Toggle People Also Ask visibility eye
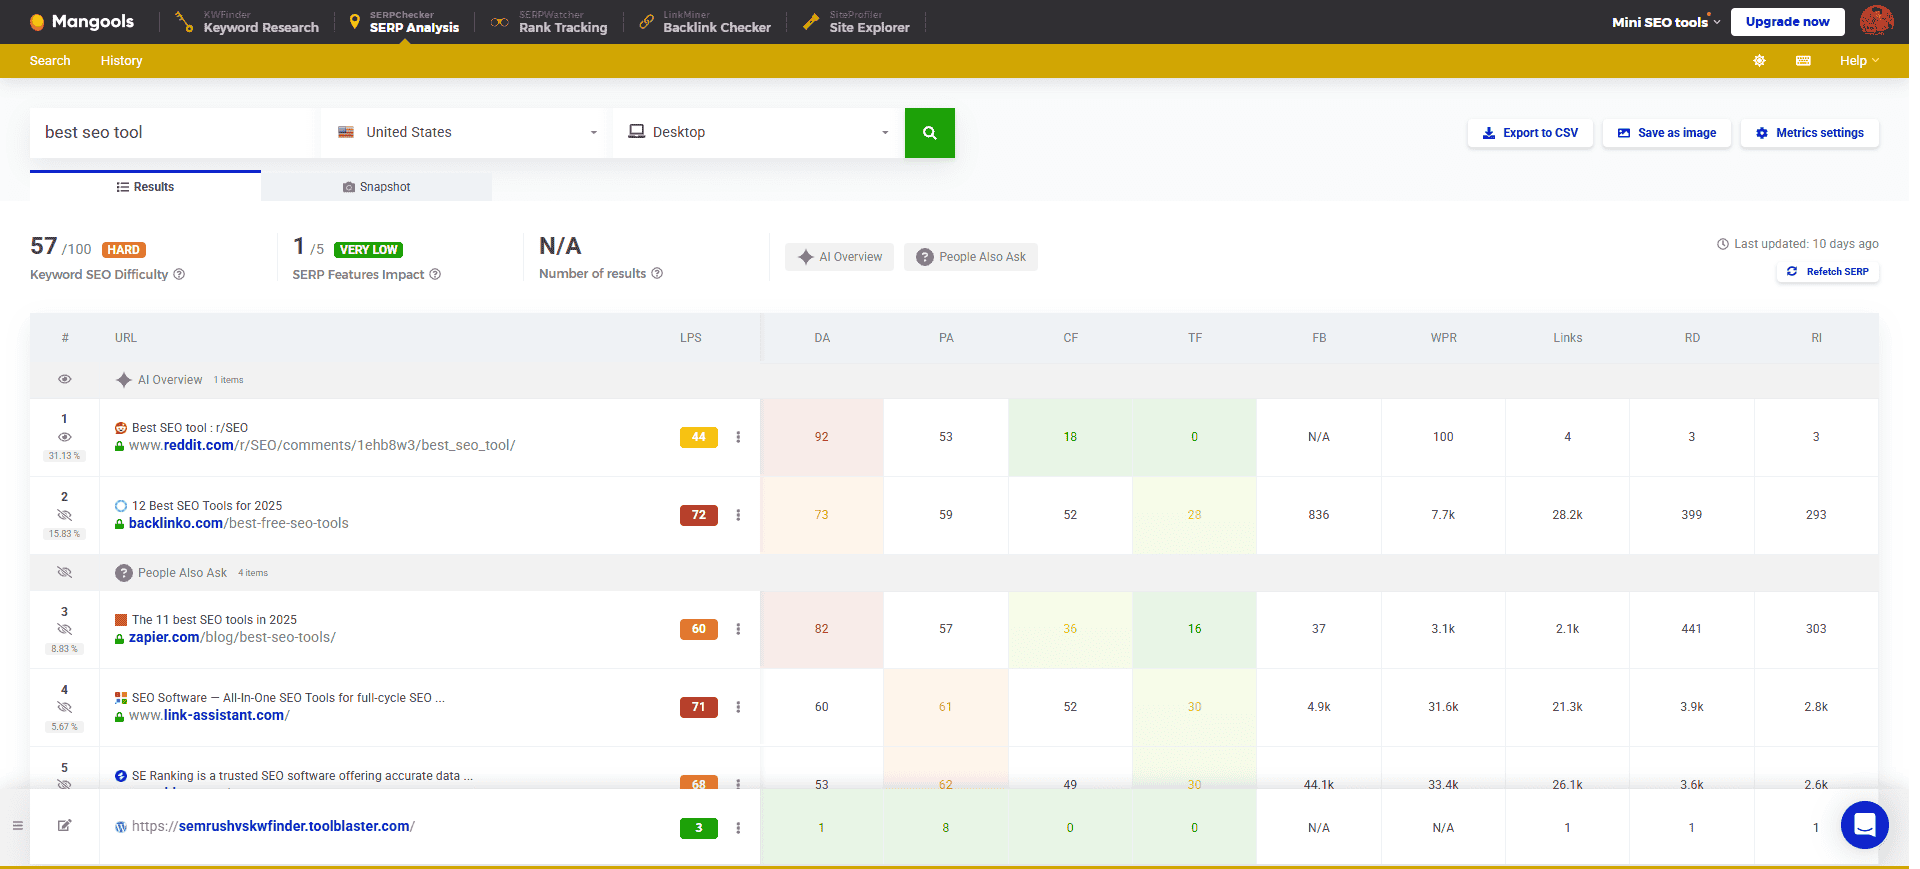 tap(64, 572)
